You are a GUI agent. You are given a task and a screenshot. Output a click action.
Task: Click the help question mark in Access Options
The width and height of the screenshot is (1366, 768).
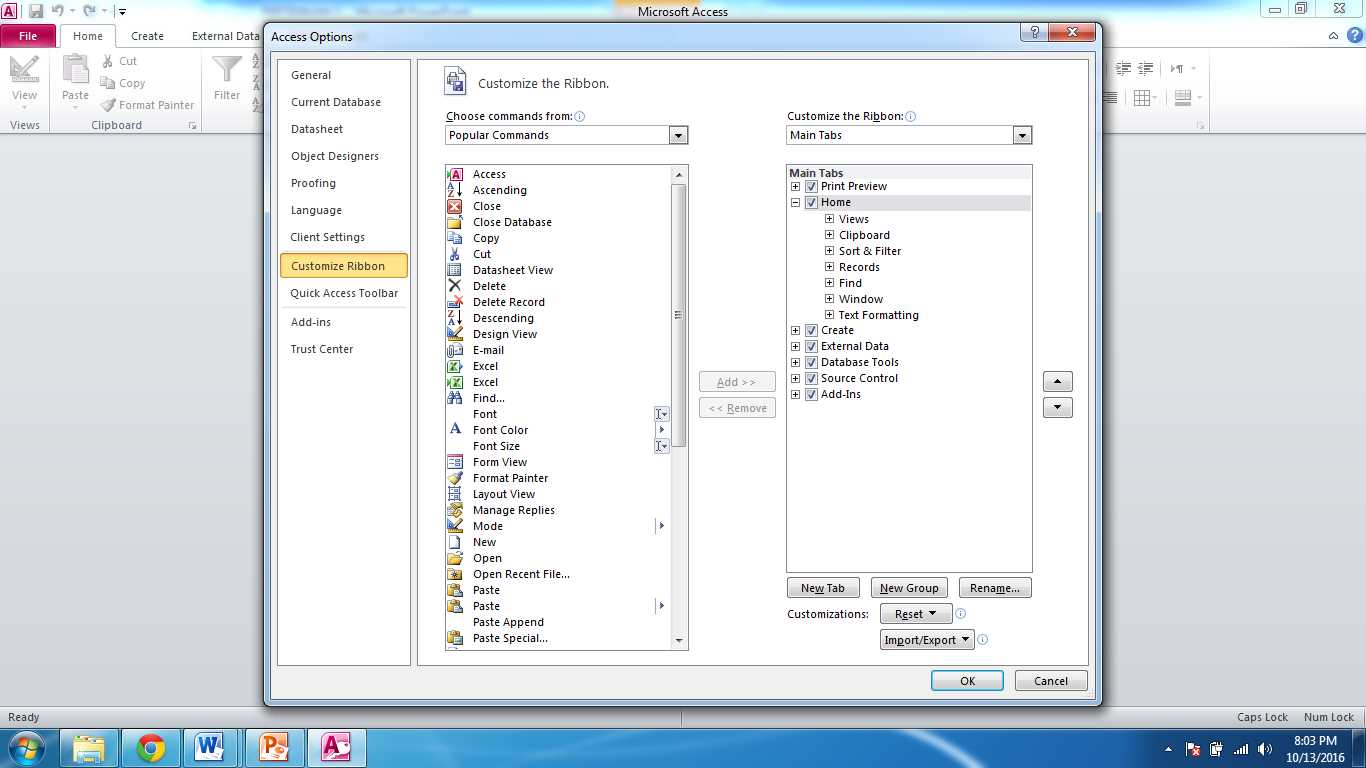click(1034, 32)
